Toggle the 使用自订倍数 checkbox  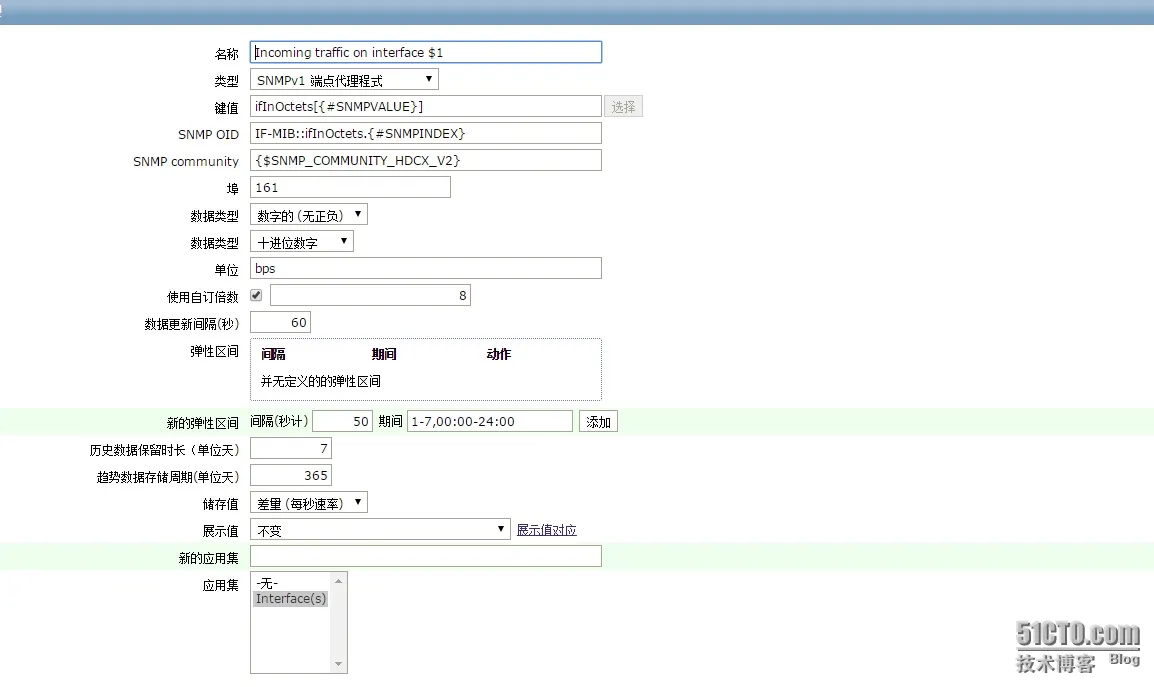256,295
